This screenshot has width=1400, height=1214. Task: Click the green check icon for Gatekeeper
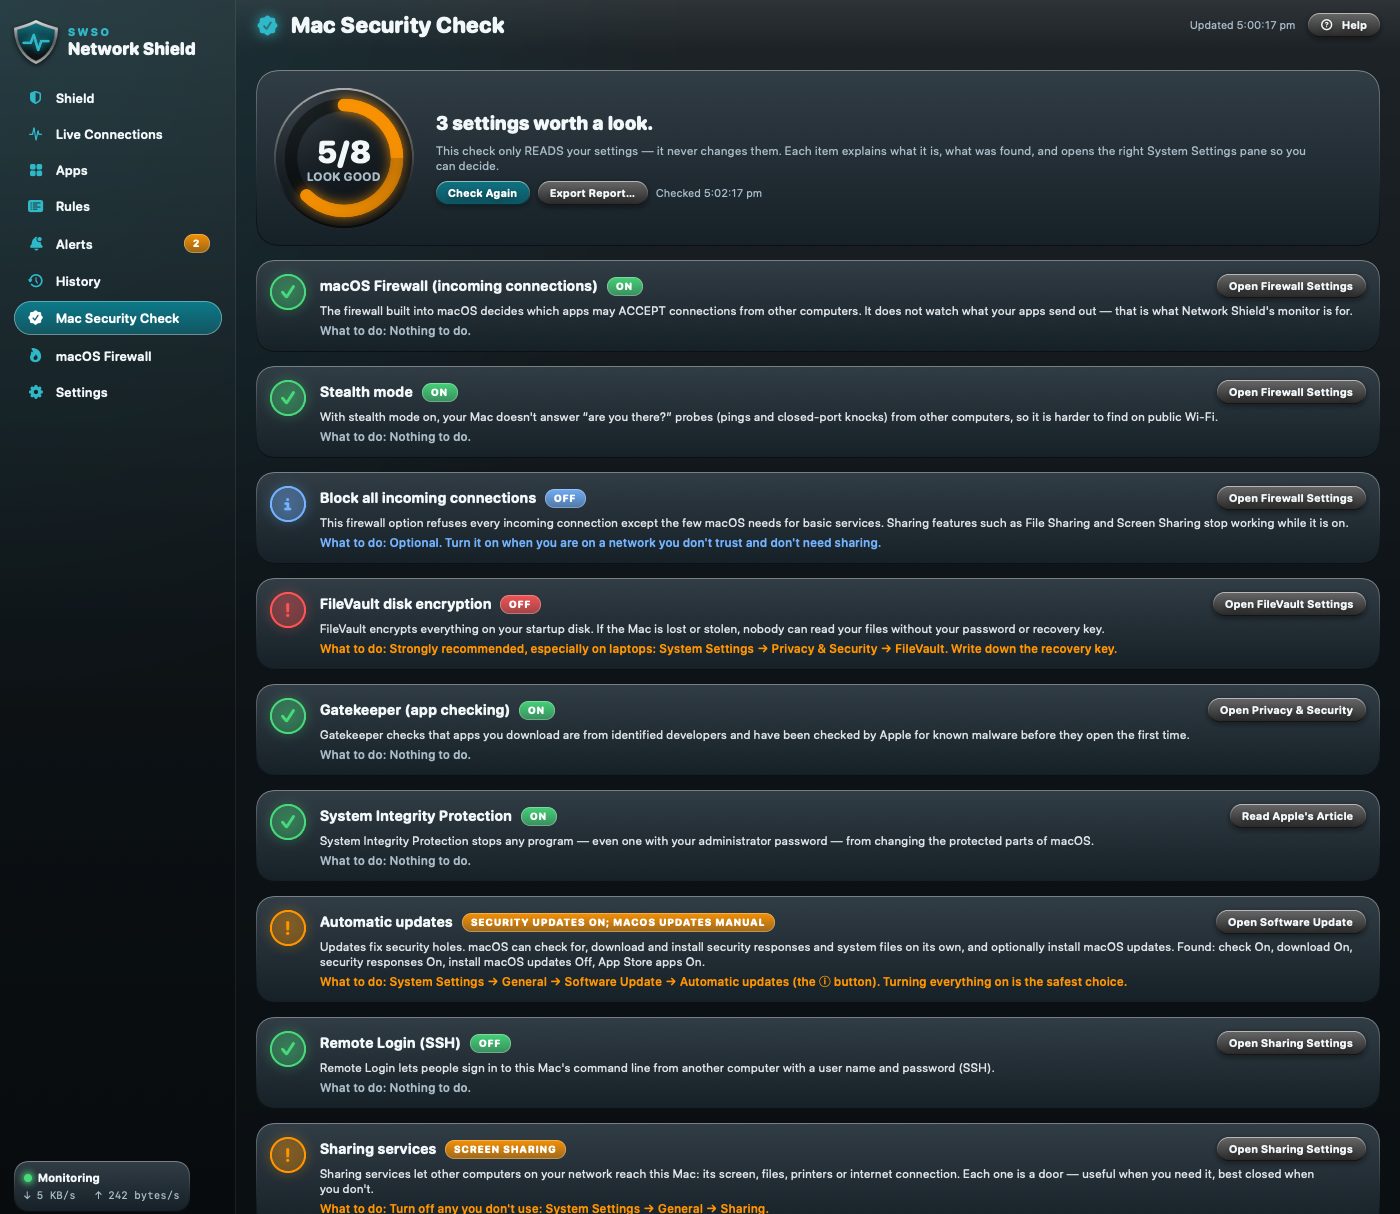(288, 716)
